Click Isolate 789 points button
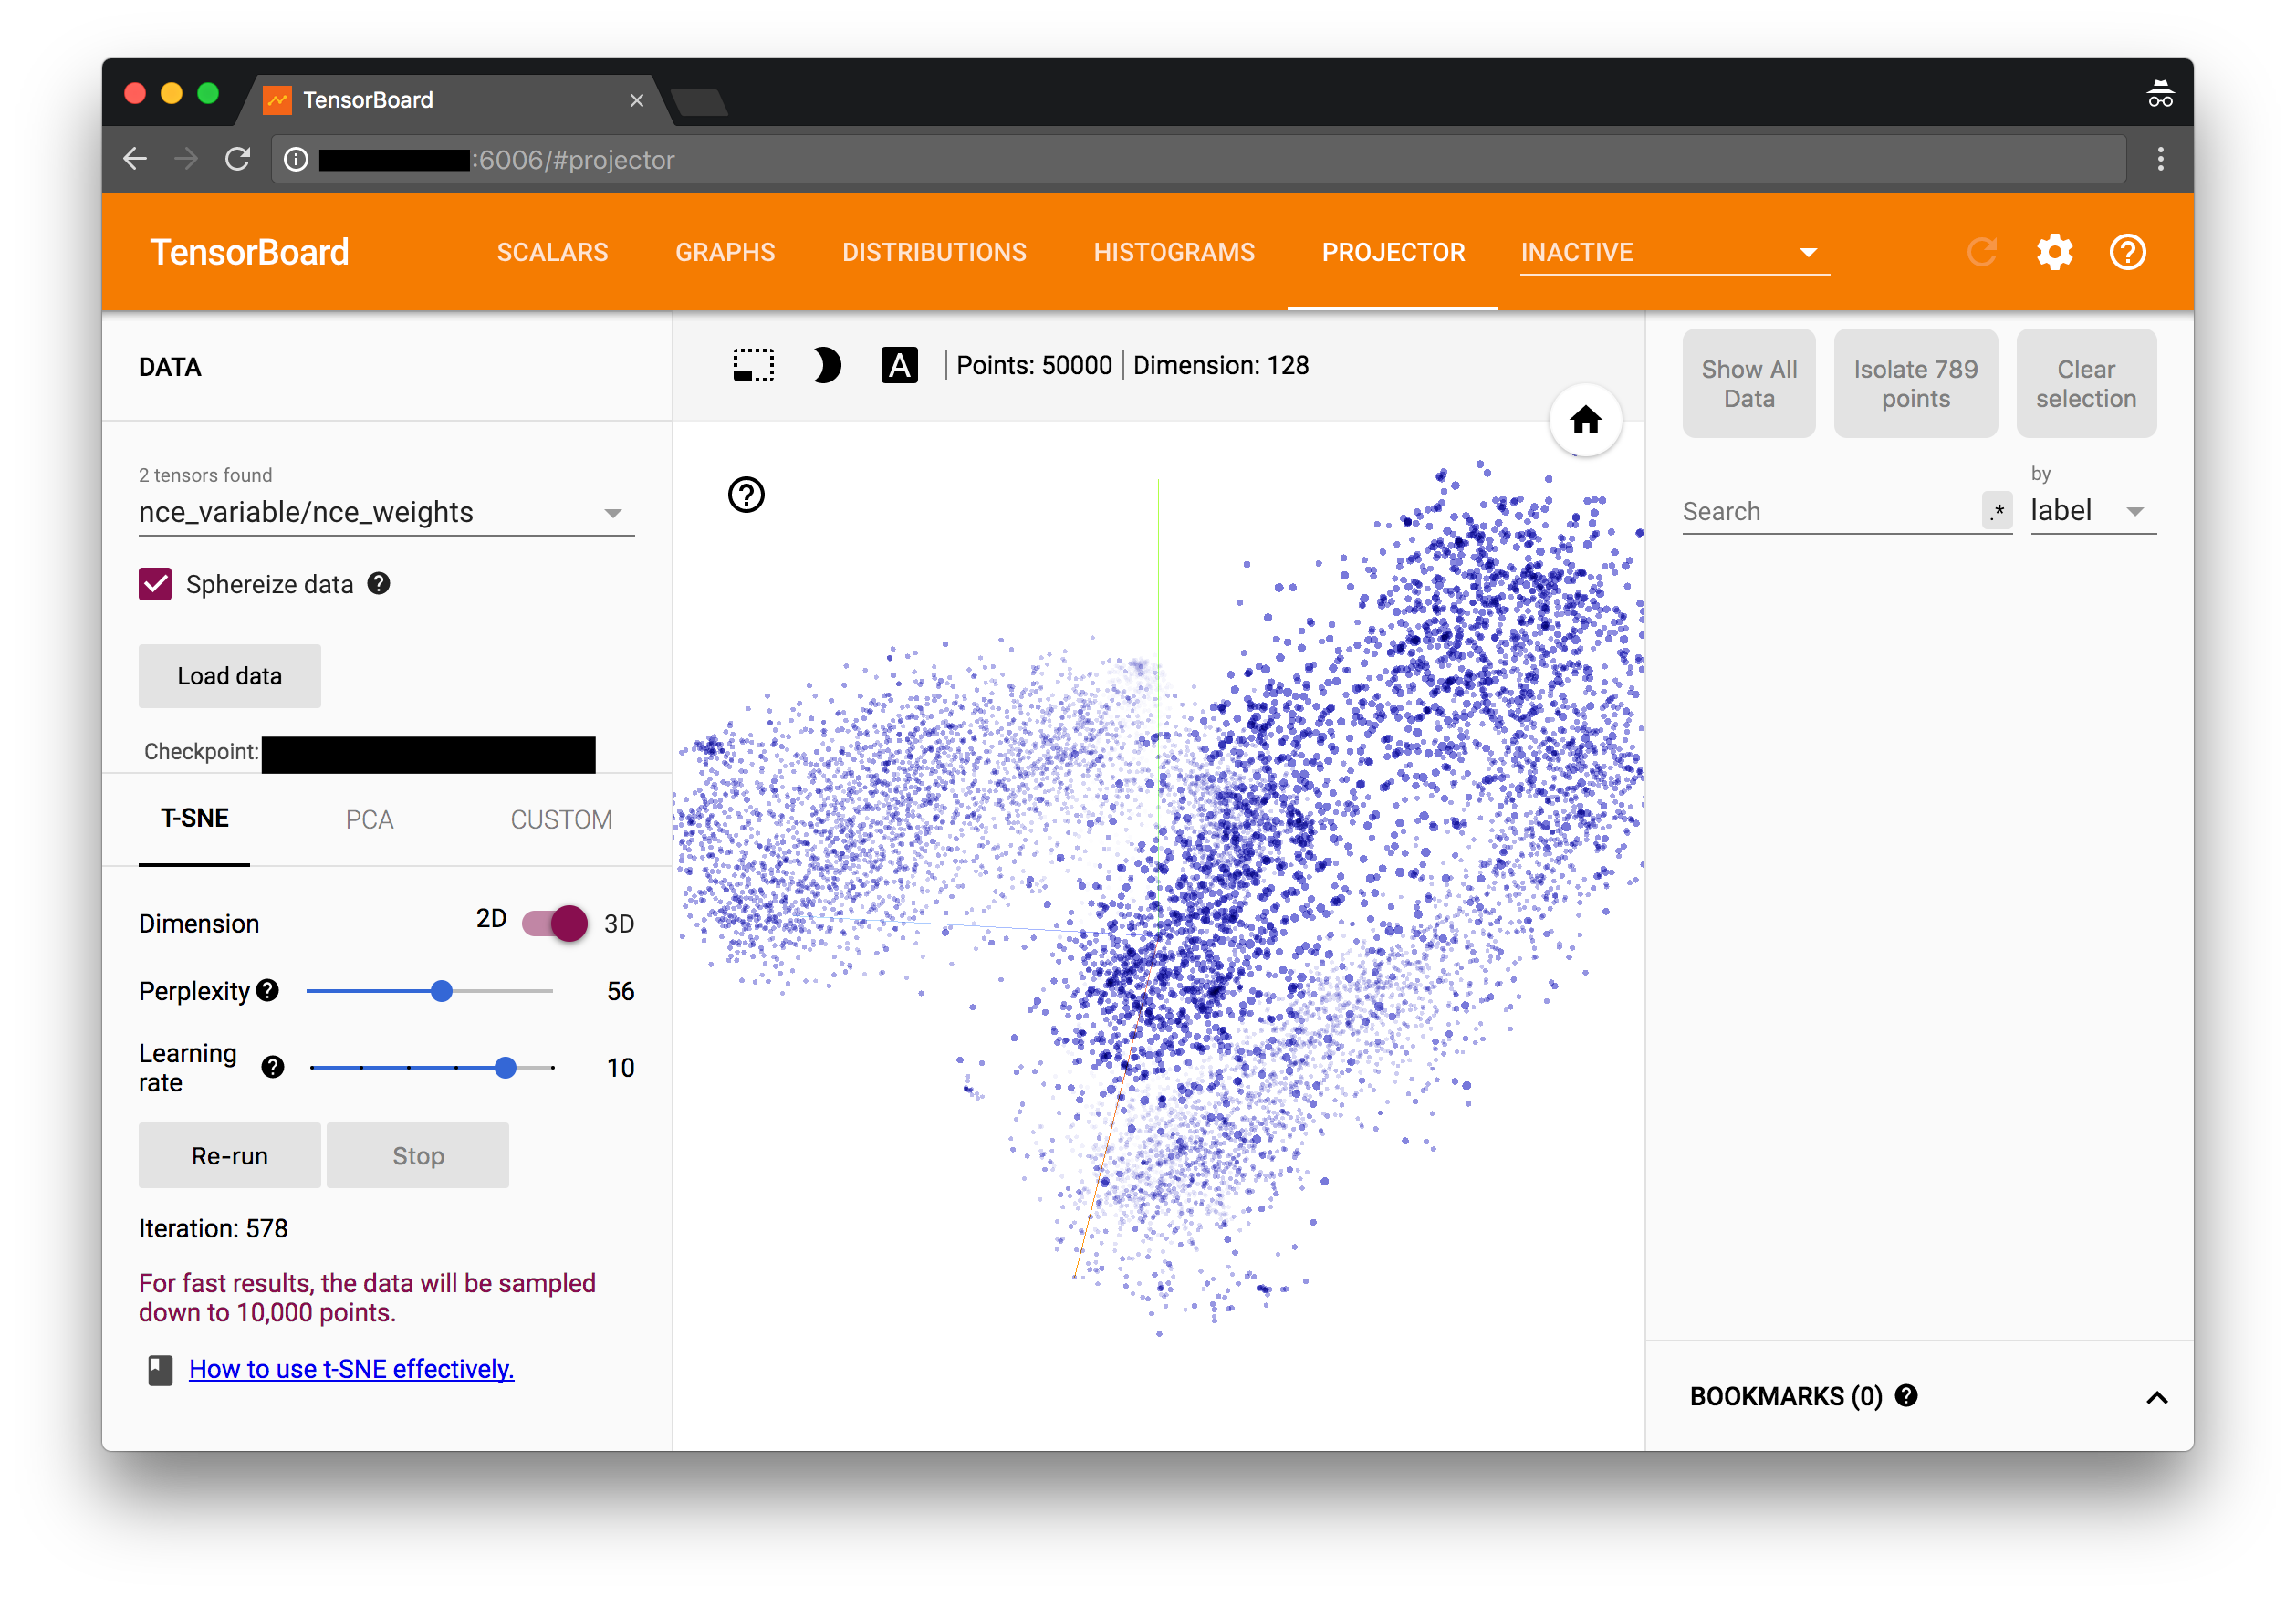The width and height of the screenshot is (2296, 1597). click(x=1915, y=383)
